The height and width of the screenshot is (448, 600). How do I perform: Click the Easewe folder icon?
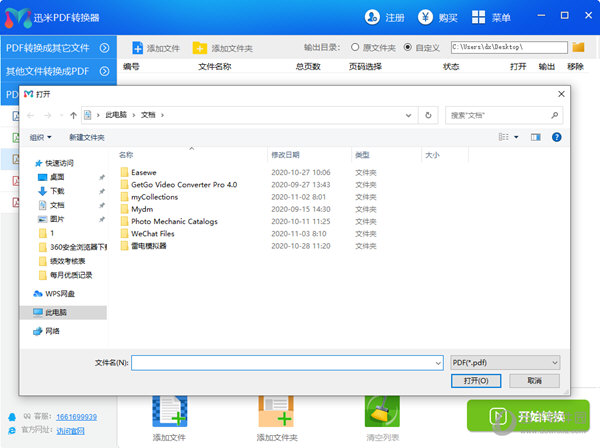124,172
